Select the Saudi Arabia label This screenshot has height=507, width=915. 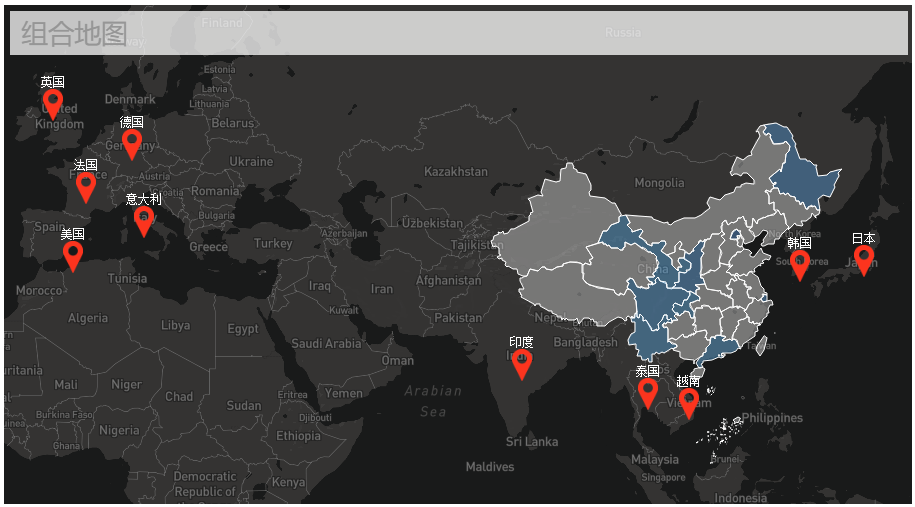tap(326, 344)
